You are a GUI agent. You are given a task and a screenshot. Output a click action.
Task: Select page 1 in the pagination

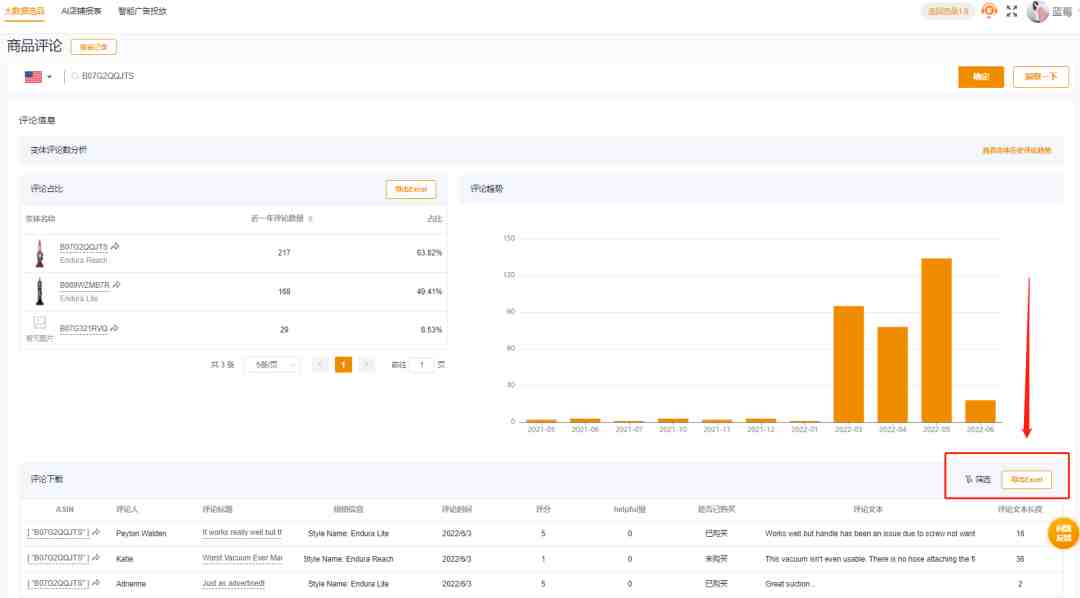[343, 364]
